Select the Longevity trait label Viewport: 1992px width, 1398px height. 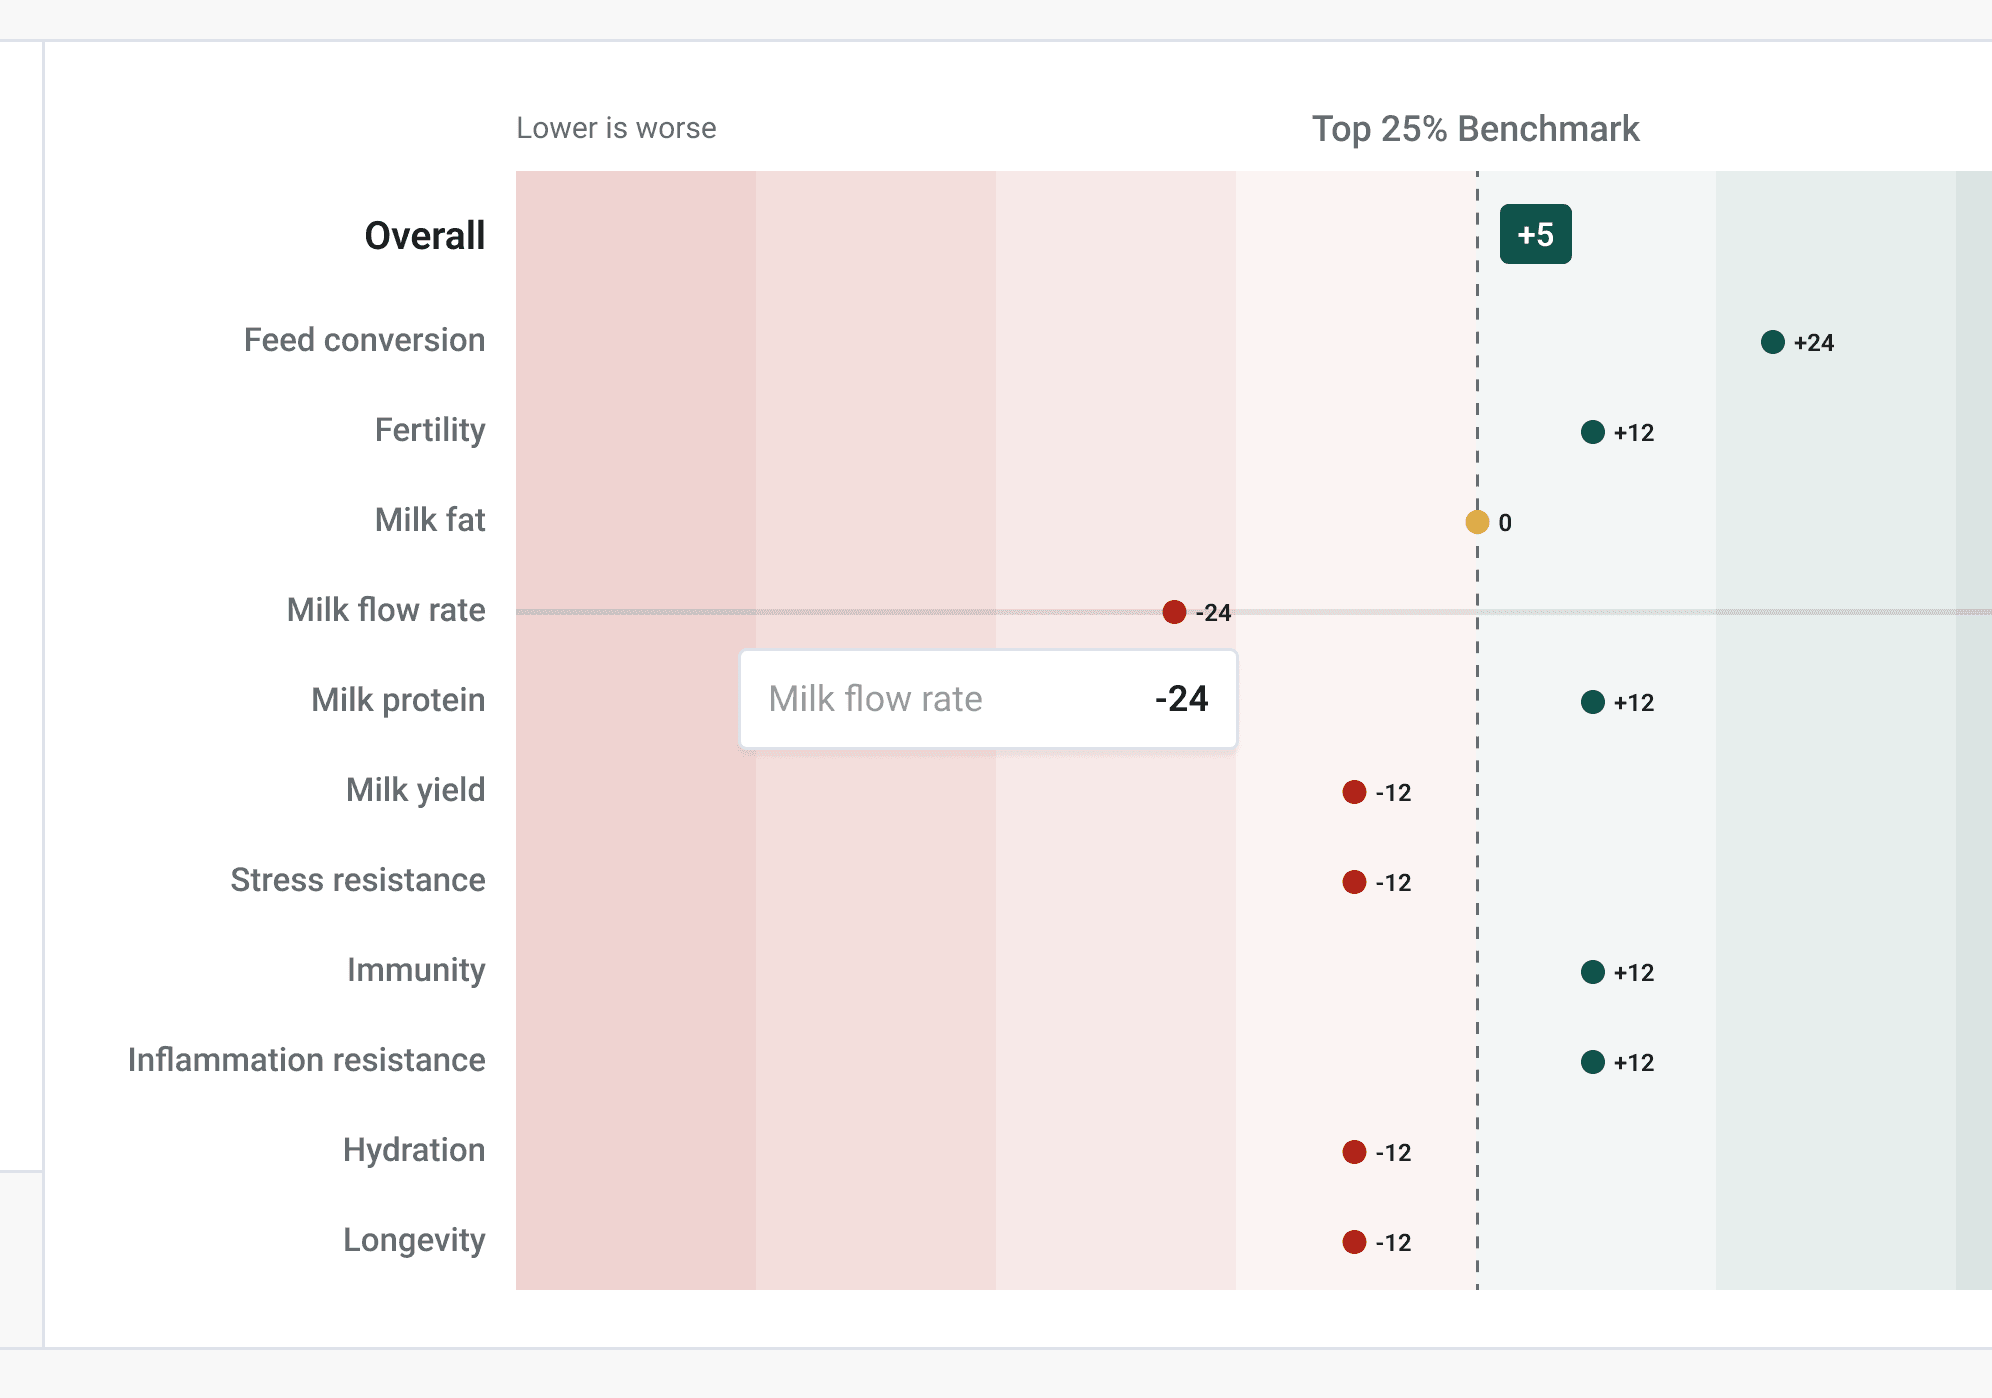[413, 1240]
